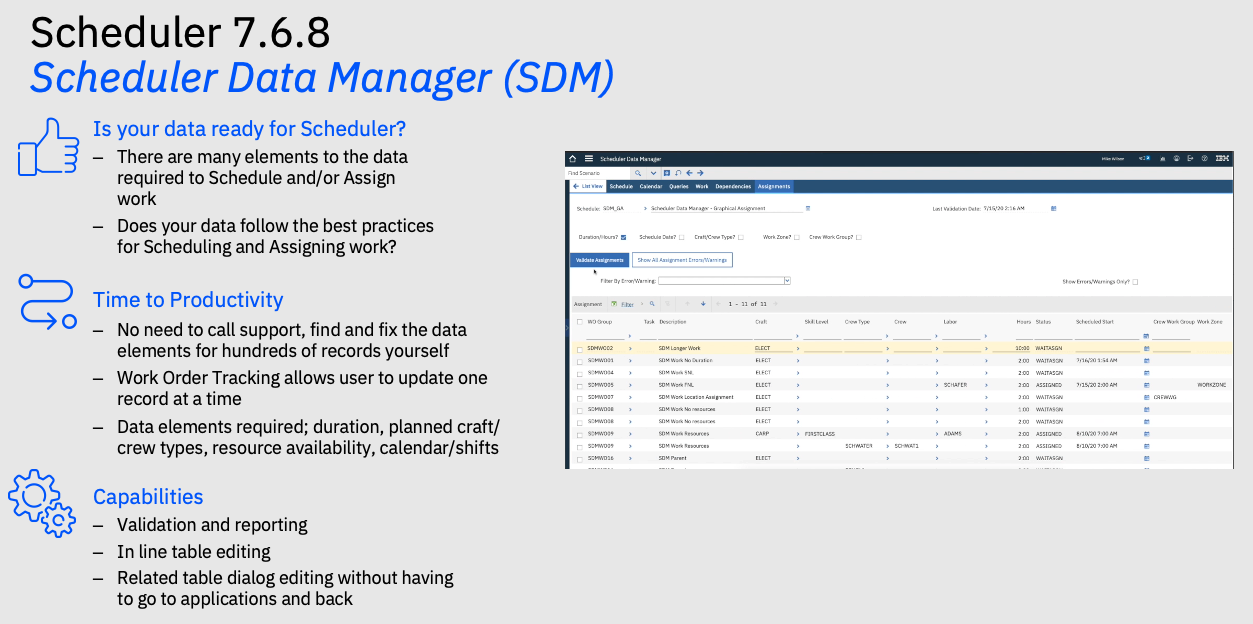Open Craft lookup chevron for CARP row

[x=798, y=434]
